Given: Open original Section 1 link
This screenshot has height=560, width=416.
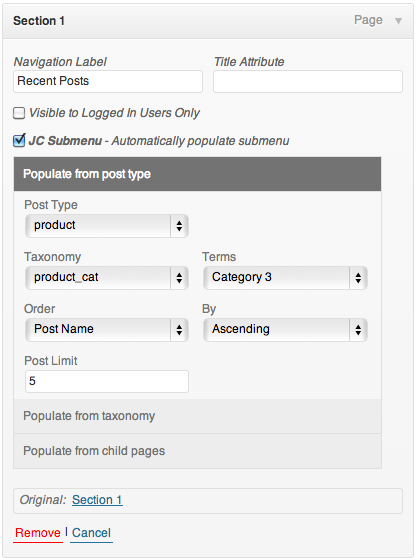Looking at the screenshot, I should coord(97,500).
